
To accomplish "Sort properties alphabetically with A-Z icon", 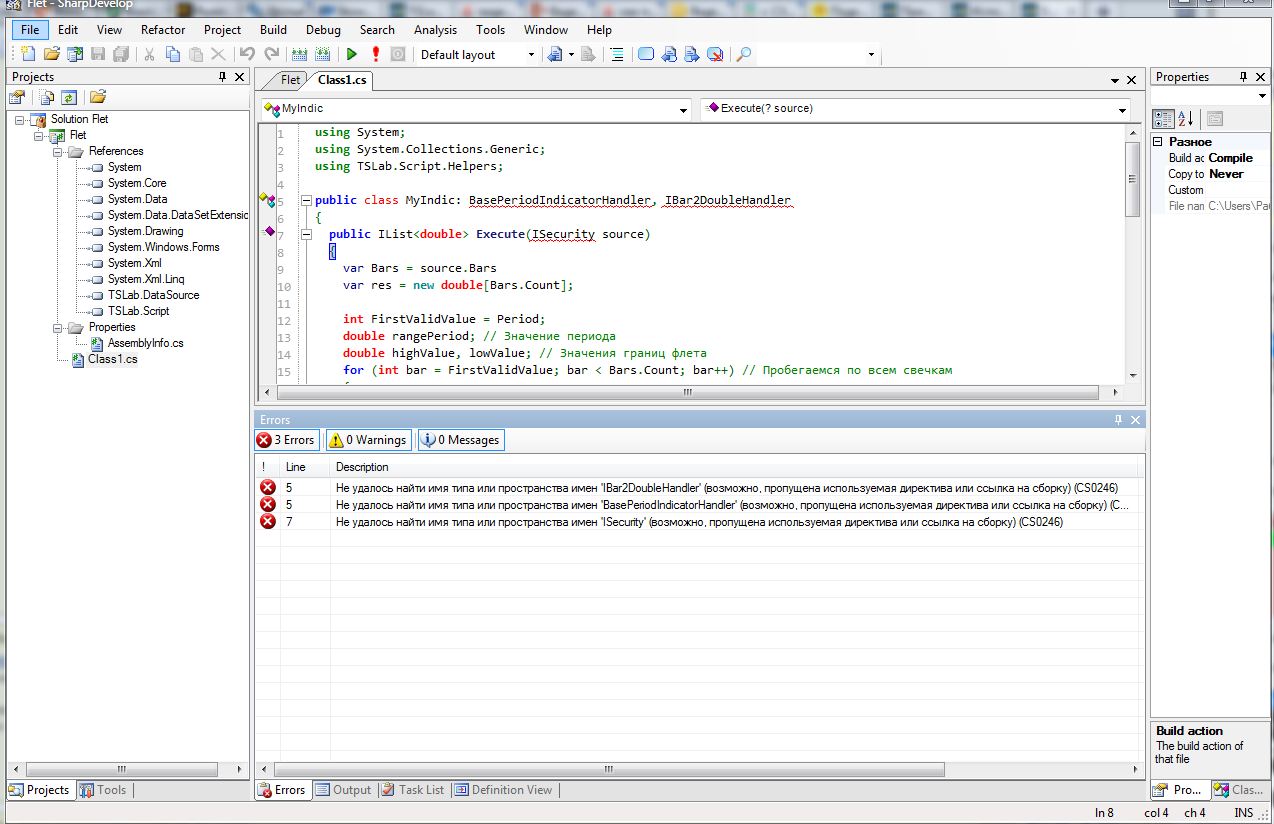I will click(1186, 118).
